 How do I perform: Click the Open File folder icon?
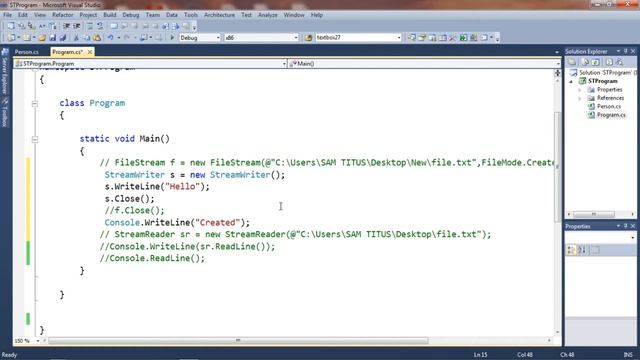tap(42, 38)
